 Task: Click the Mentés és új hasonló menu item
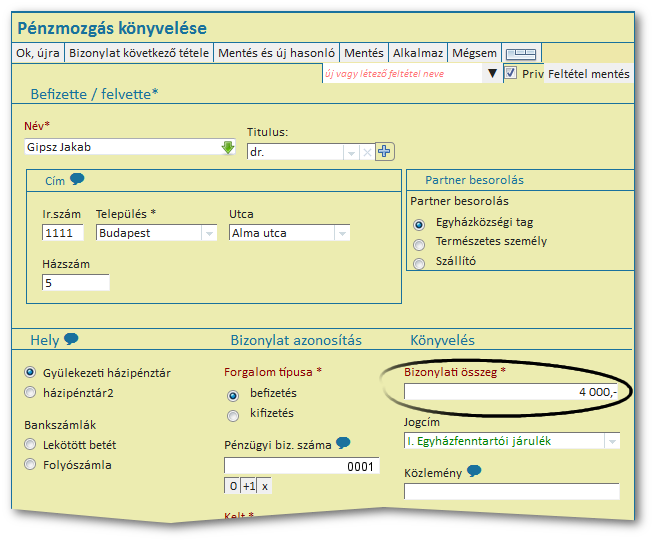tap(276, 53)
